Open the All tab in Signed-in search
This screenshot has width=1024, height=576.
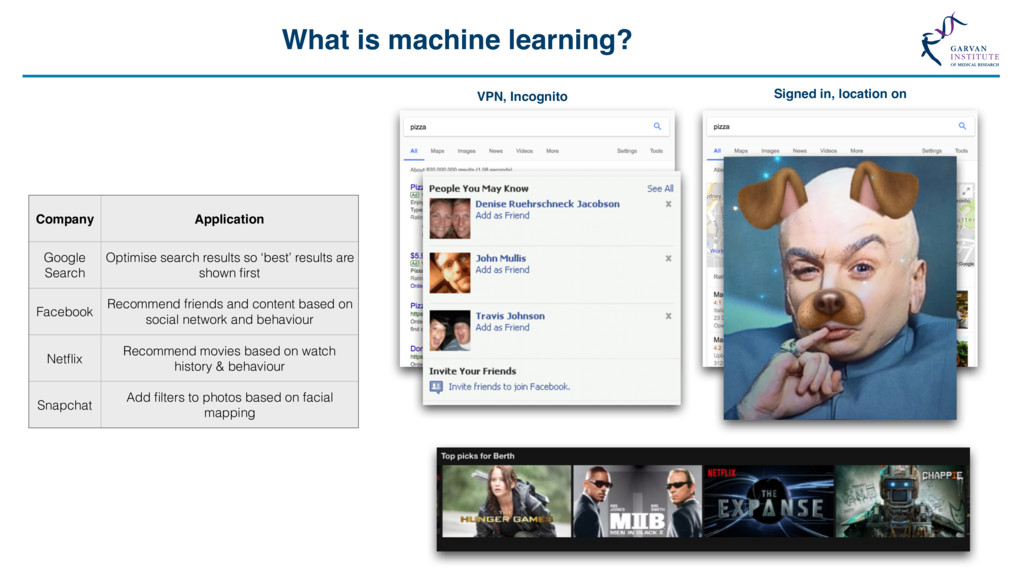pyautogui.click(x=717, y=151)
